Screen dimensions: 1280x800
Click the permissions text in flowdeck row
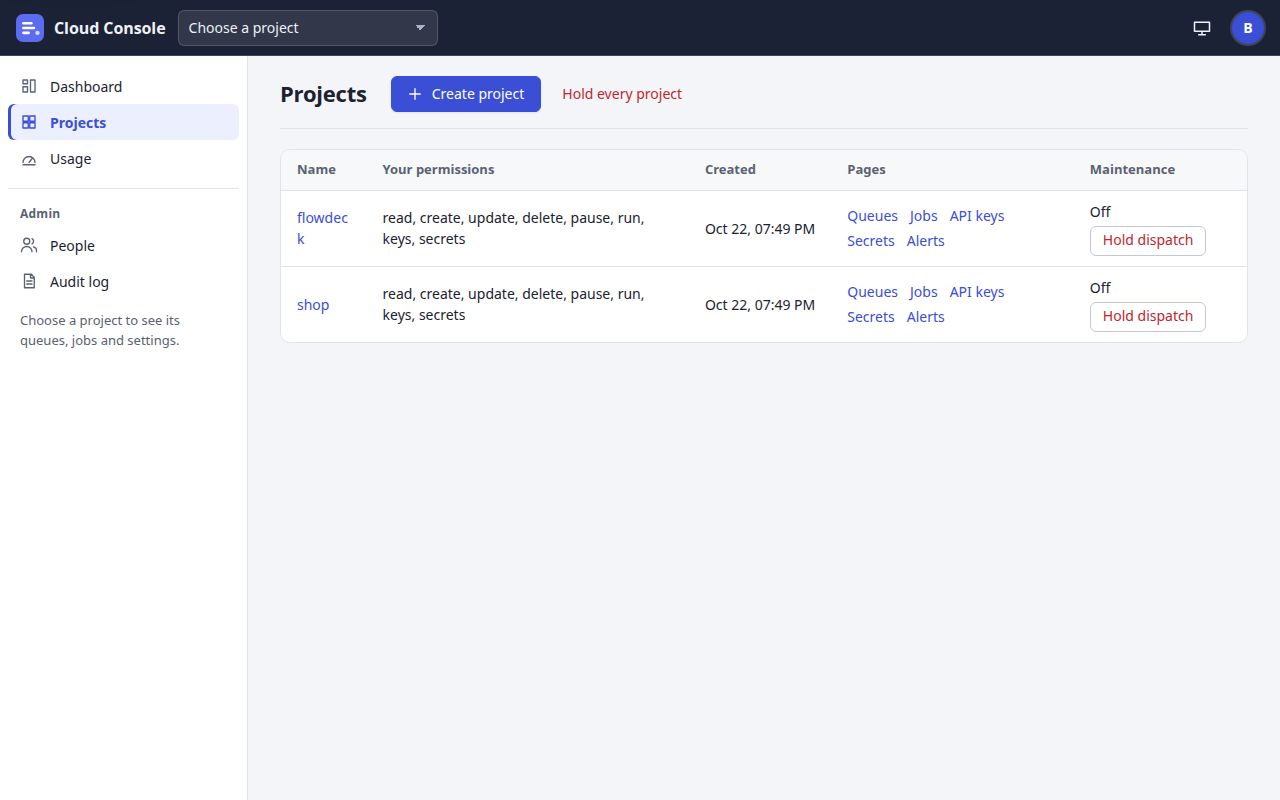pos(513,228)
